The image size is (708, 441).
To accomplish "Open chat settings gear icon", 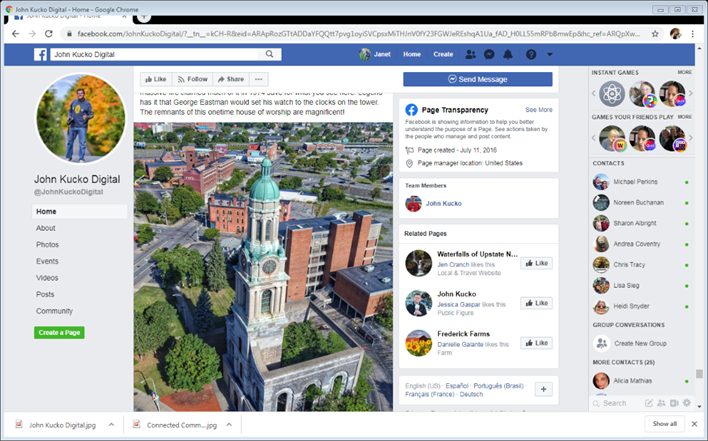I will (x=687, y=403).
